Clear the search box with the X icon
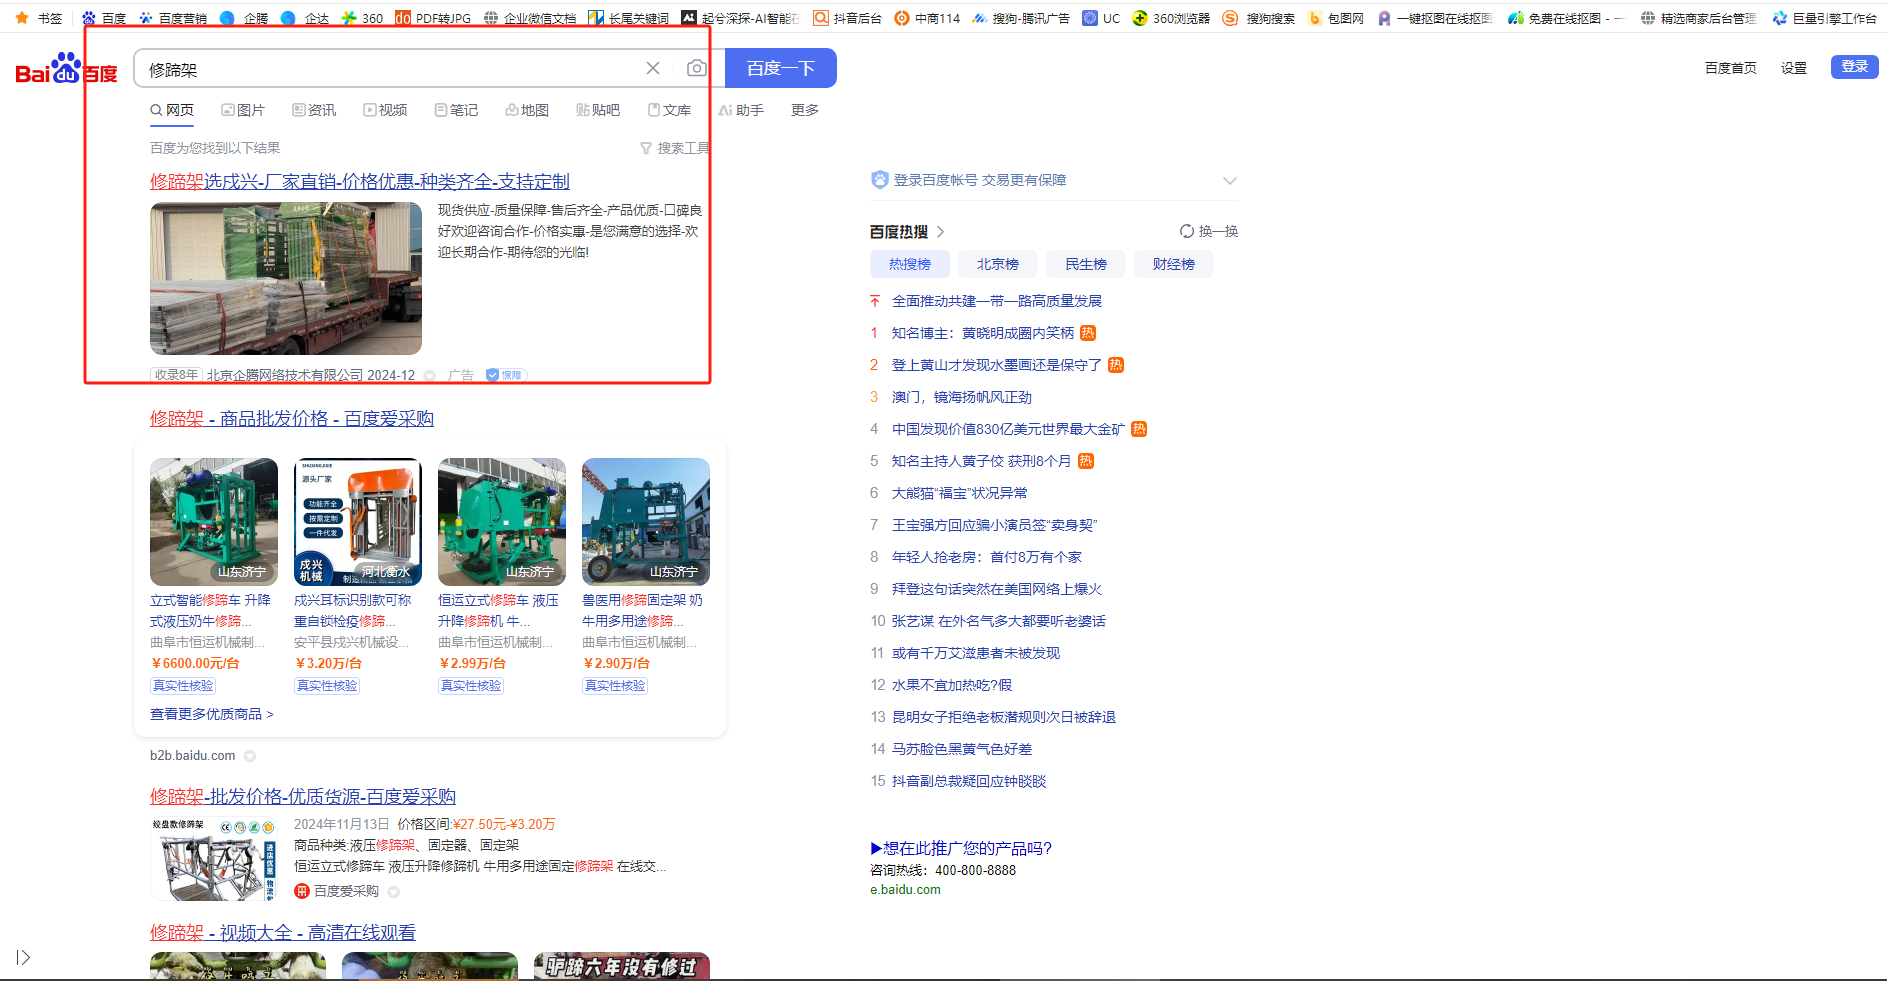Viewport: 1887px width, 981px height. click(653, 68)
